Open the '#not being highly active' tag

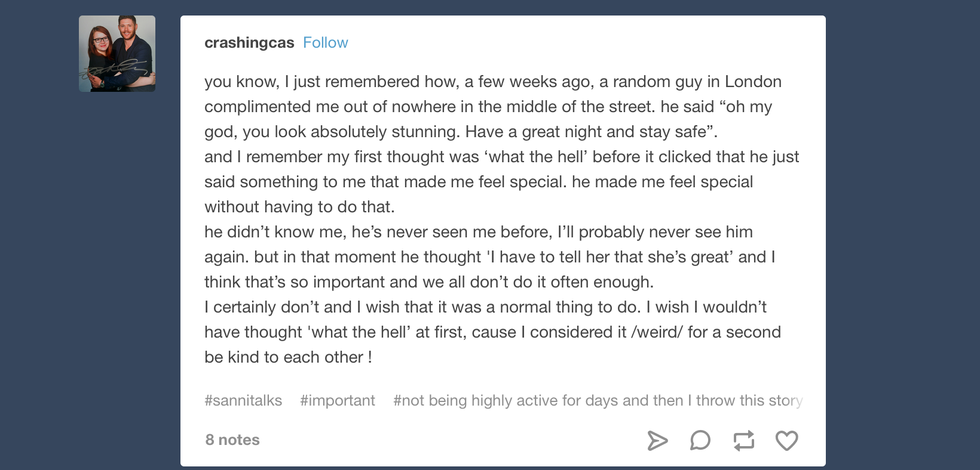597,400
